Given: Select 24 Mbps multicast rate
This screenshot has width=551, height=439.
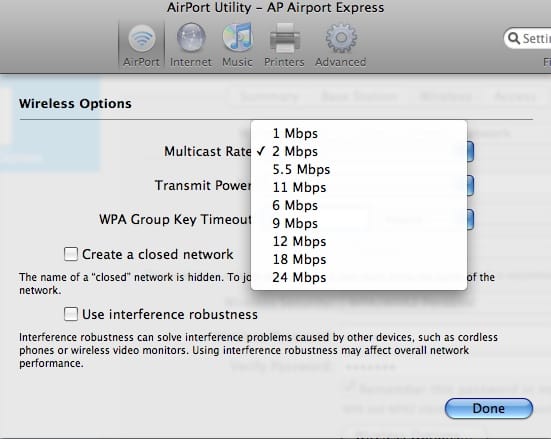Looking at the screenshot, I should pyautogui.click(x=359, y=277).
